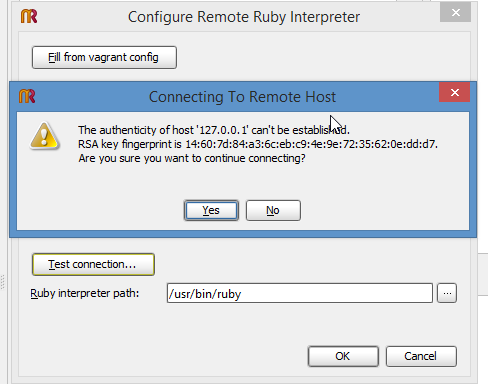Viewport: 488px width, 384px height.
Task: Click the yellow warning triangle icon
Action: pos(44,136)
